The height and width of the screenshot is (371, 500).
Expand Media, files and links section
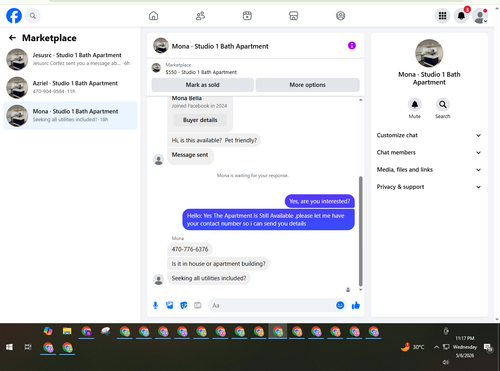429,170
